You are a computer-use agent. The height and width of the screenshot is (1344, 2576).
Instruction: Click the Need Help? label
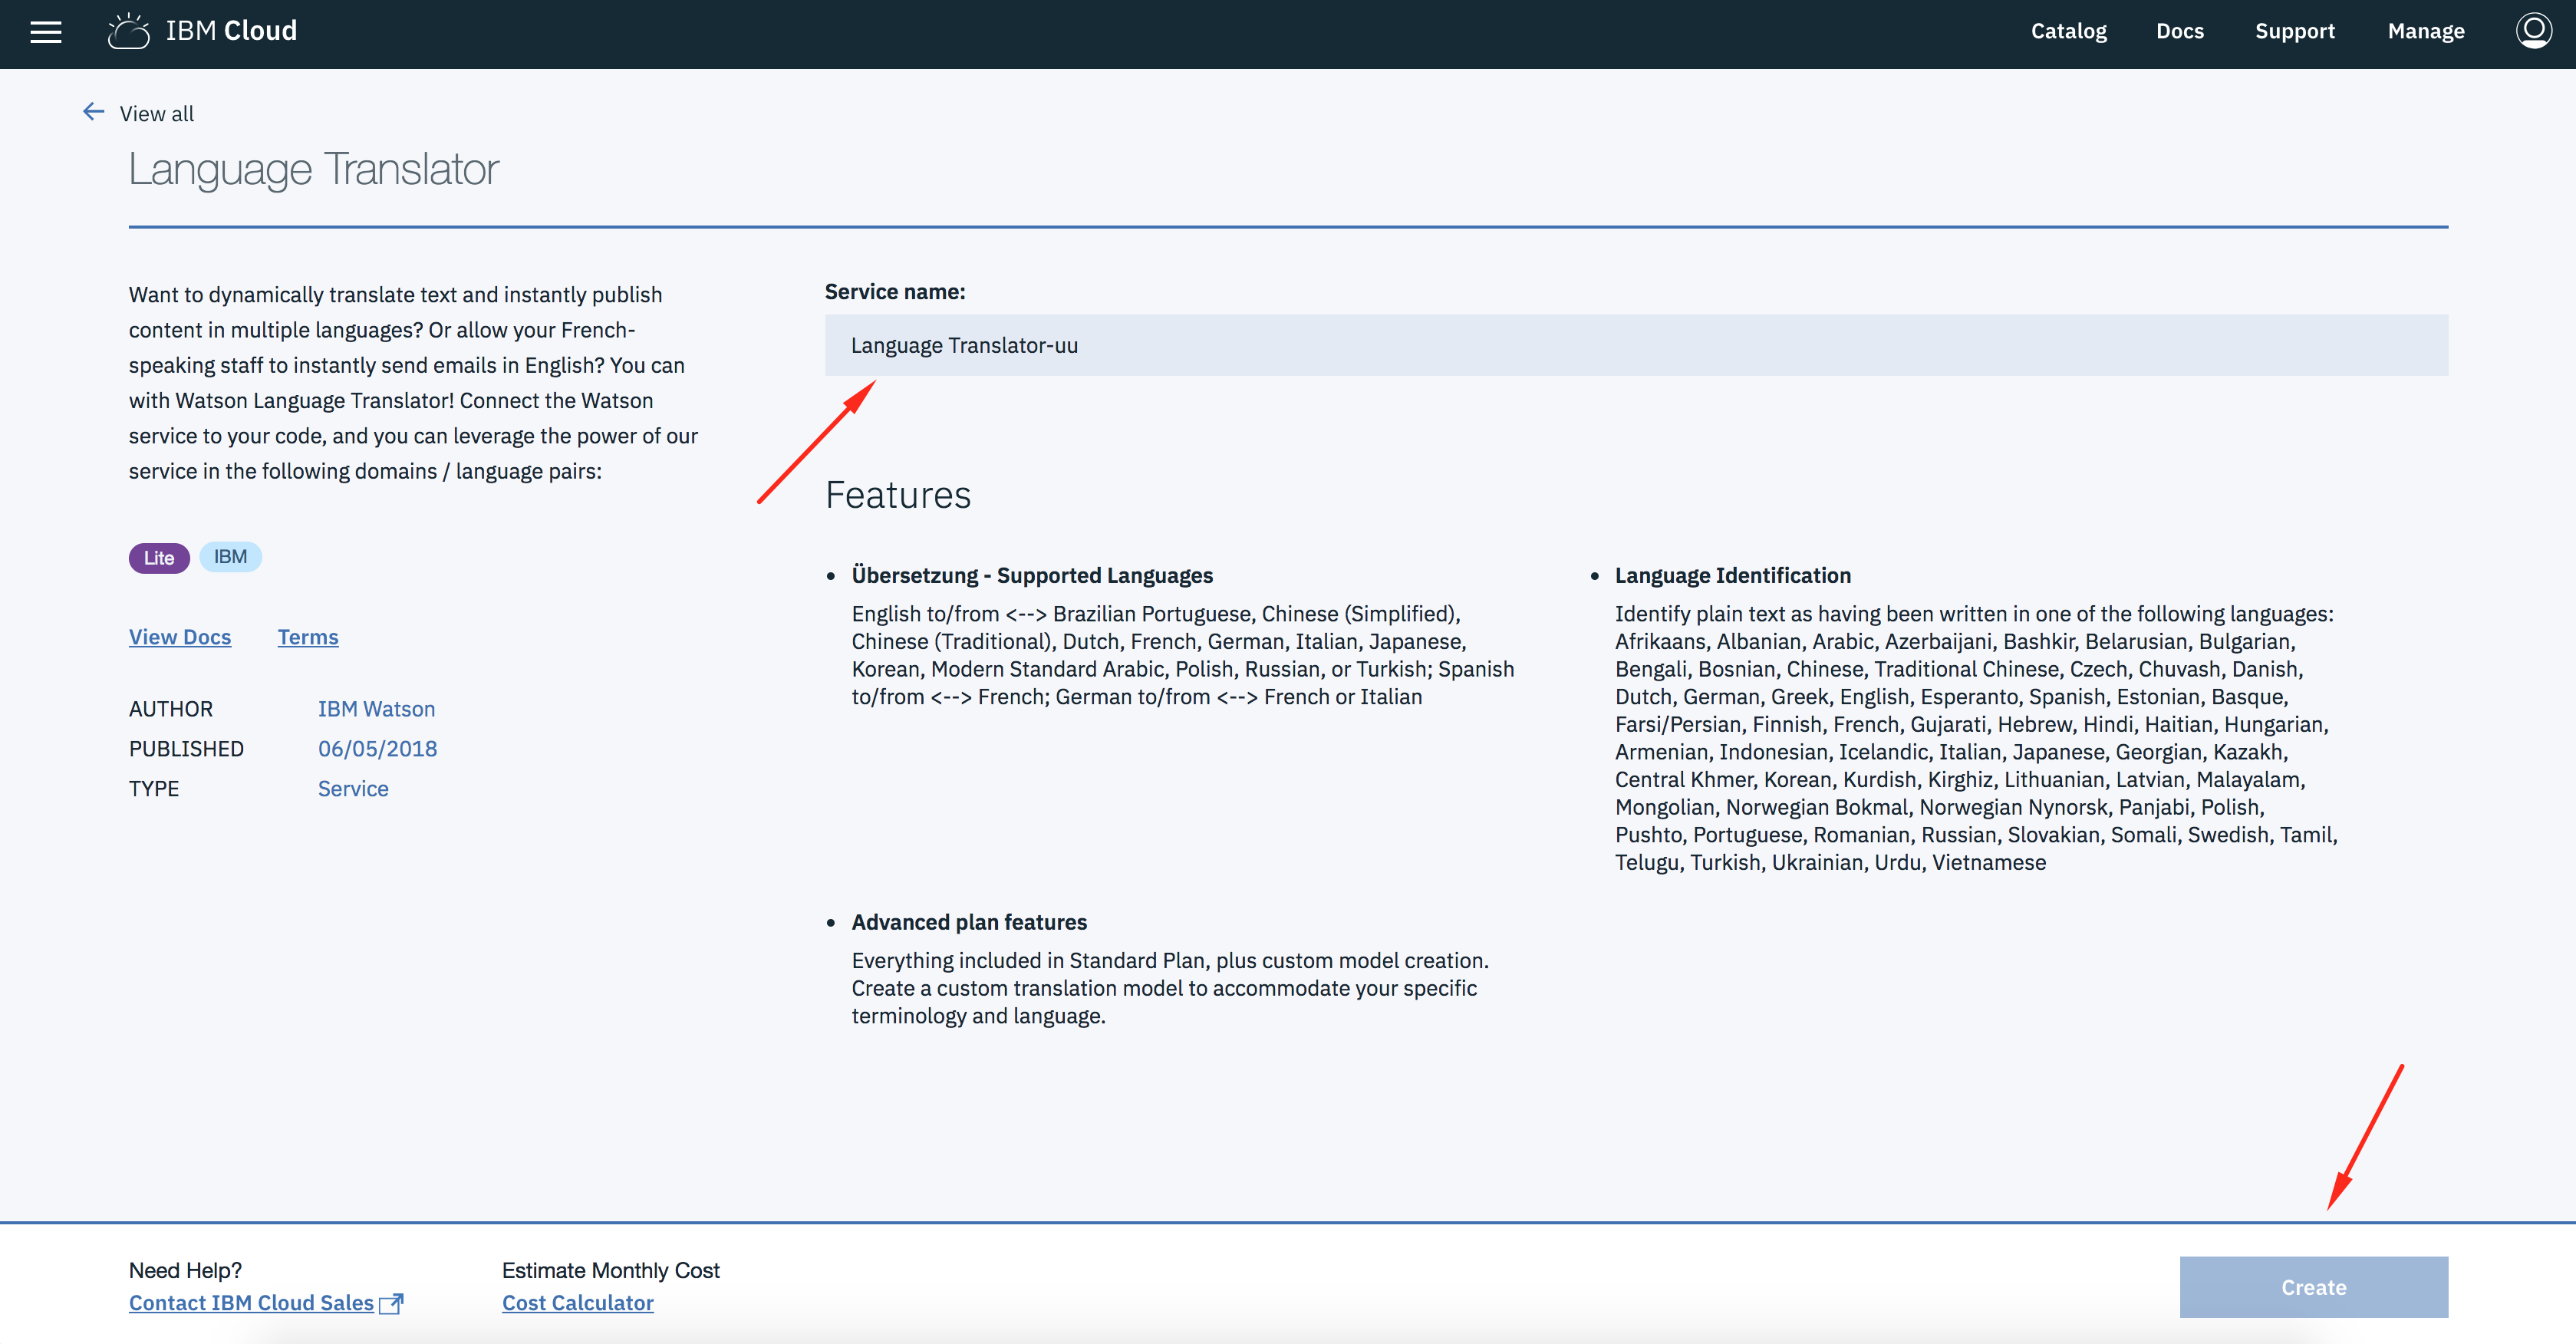tap(185, 1270)
